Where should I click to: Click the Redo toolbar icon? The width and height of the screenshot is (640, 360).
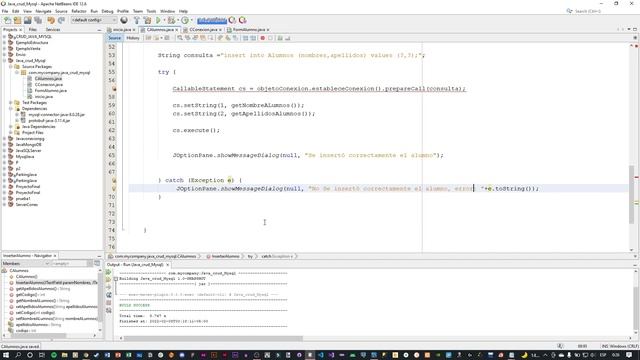[61, 20]
